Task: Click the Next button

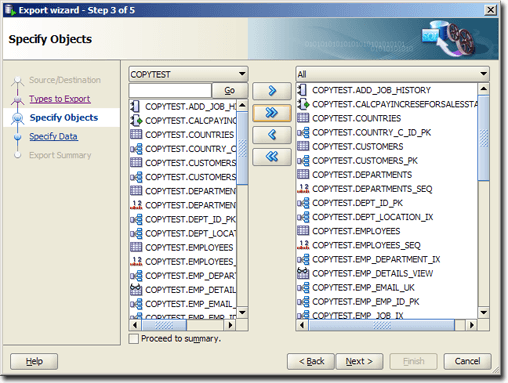Action: 359,361
